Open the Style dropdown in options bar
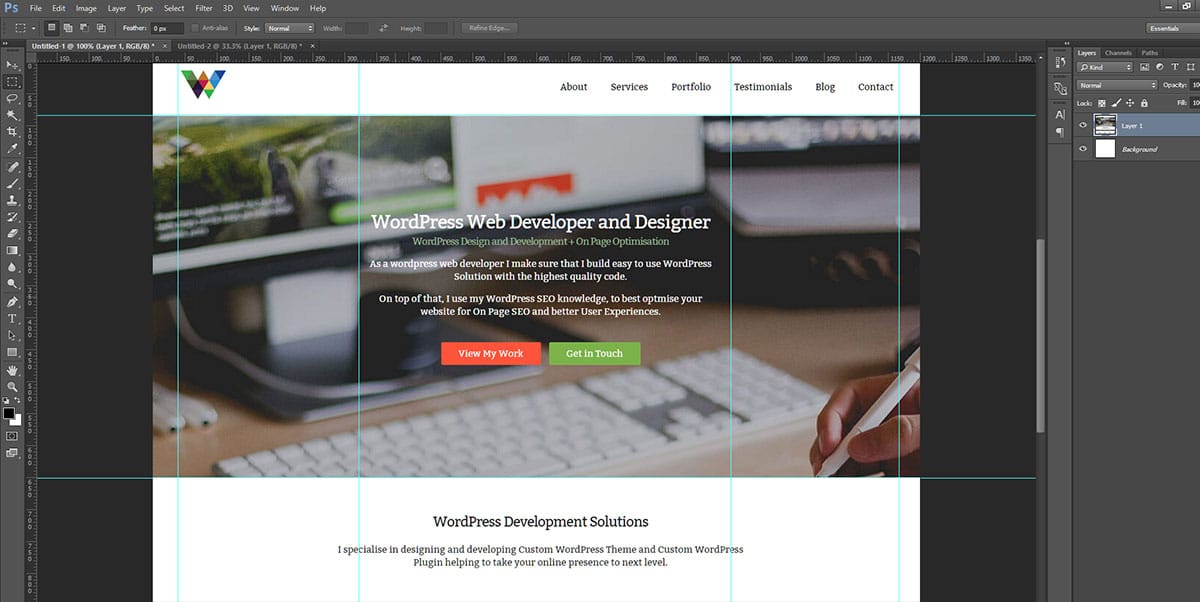This screenshot has width=1200, height=602. click(x=288, y=28)
